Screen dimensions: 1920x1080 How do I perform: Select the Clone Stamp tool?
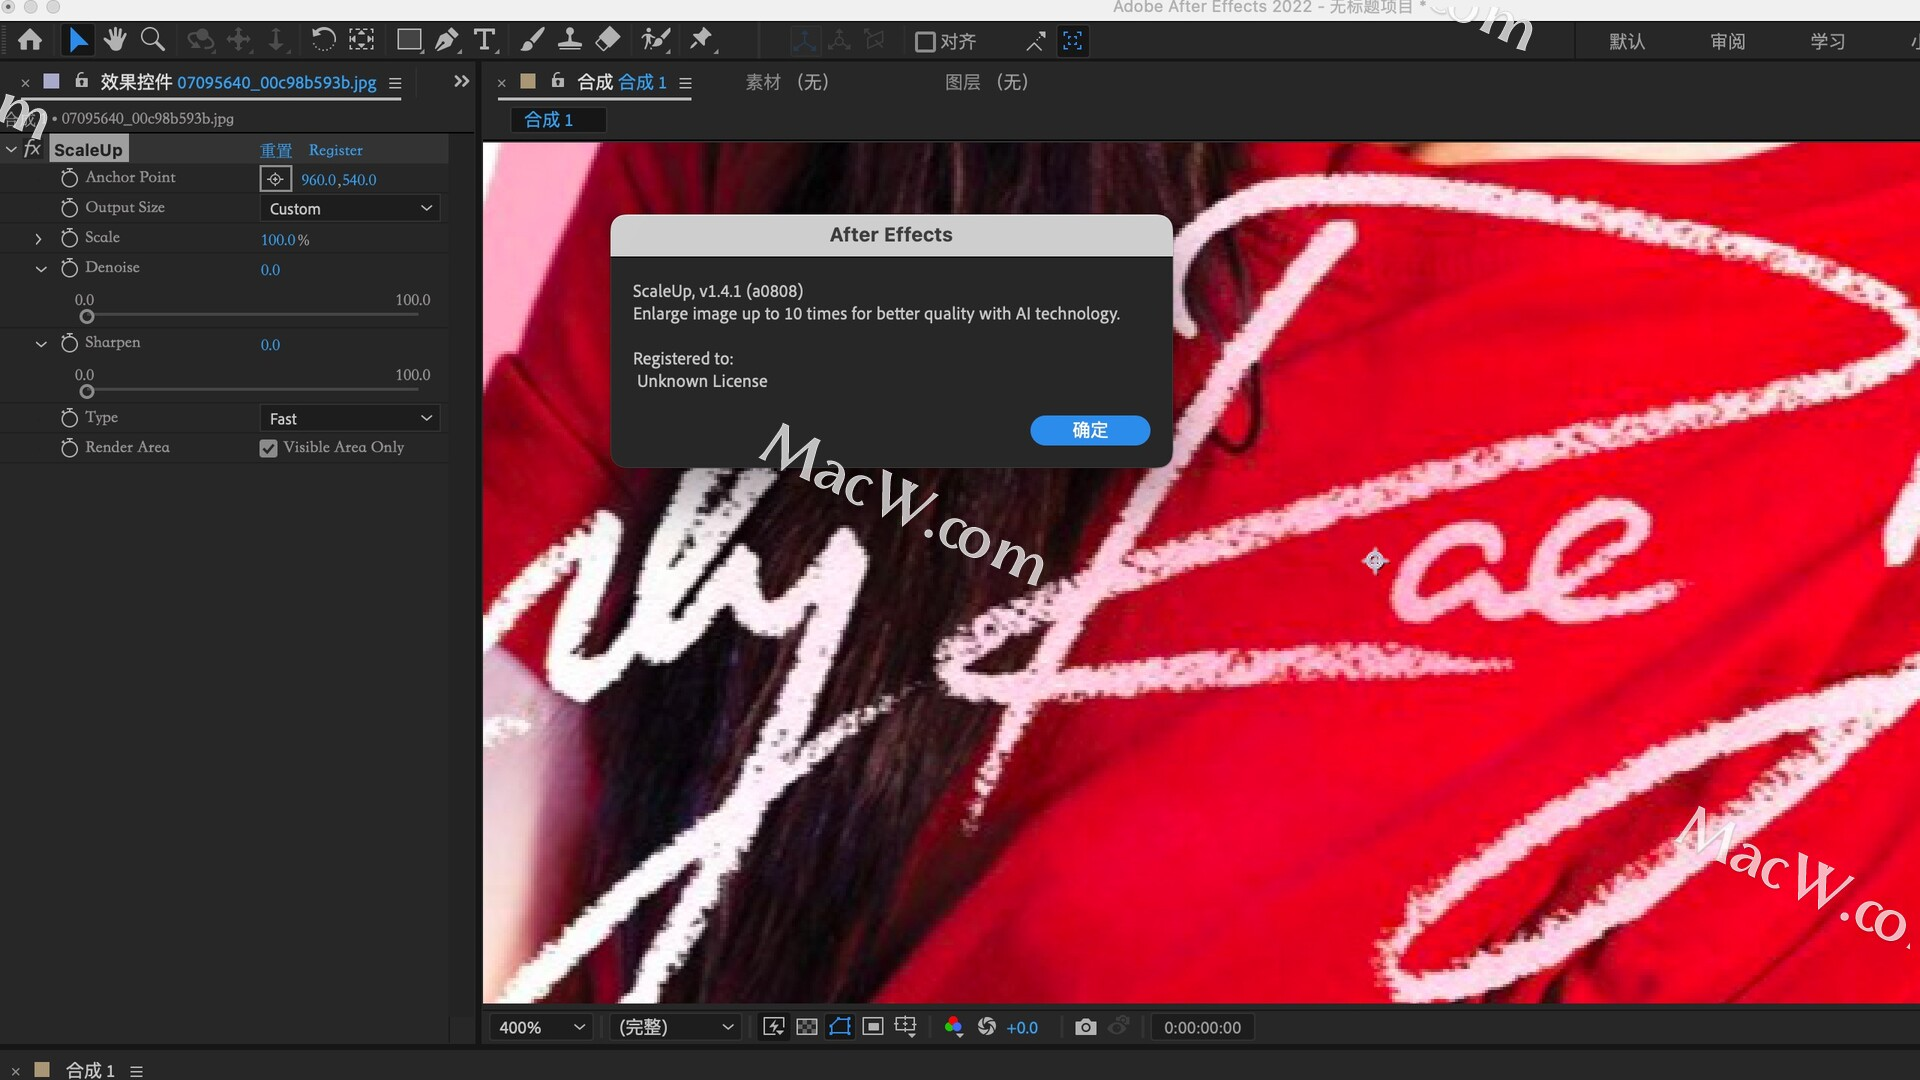click(x=570, y=40)
